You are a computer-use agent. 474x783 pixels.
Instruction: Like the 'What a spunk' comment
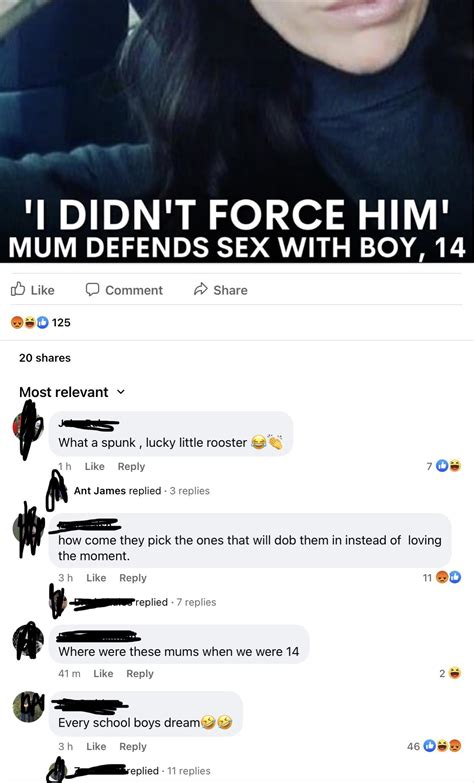94,466
